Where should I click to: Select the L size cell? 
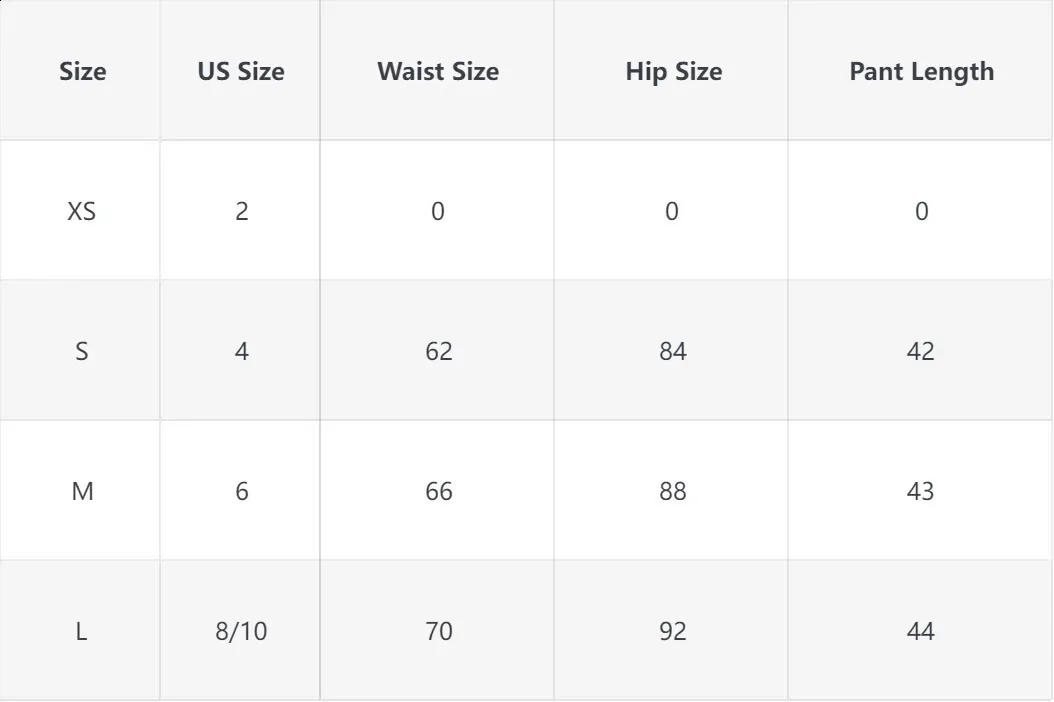(81, 631)
